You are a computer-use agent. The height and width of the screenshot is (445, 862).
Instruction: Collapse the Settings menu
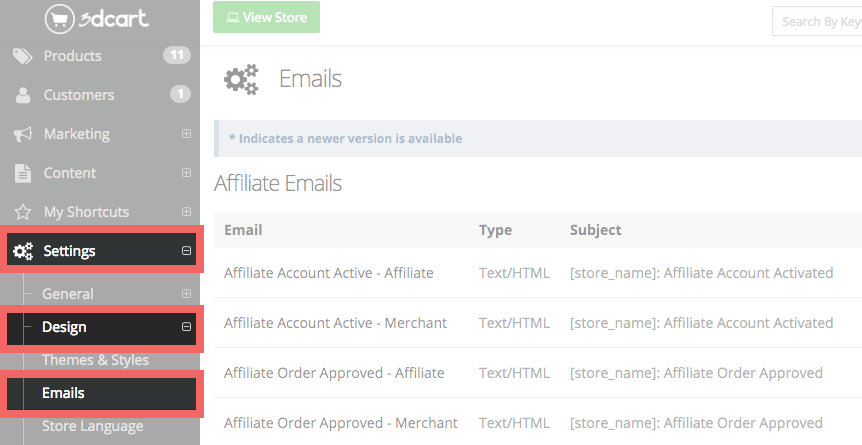tap(186, 251)
